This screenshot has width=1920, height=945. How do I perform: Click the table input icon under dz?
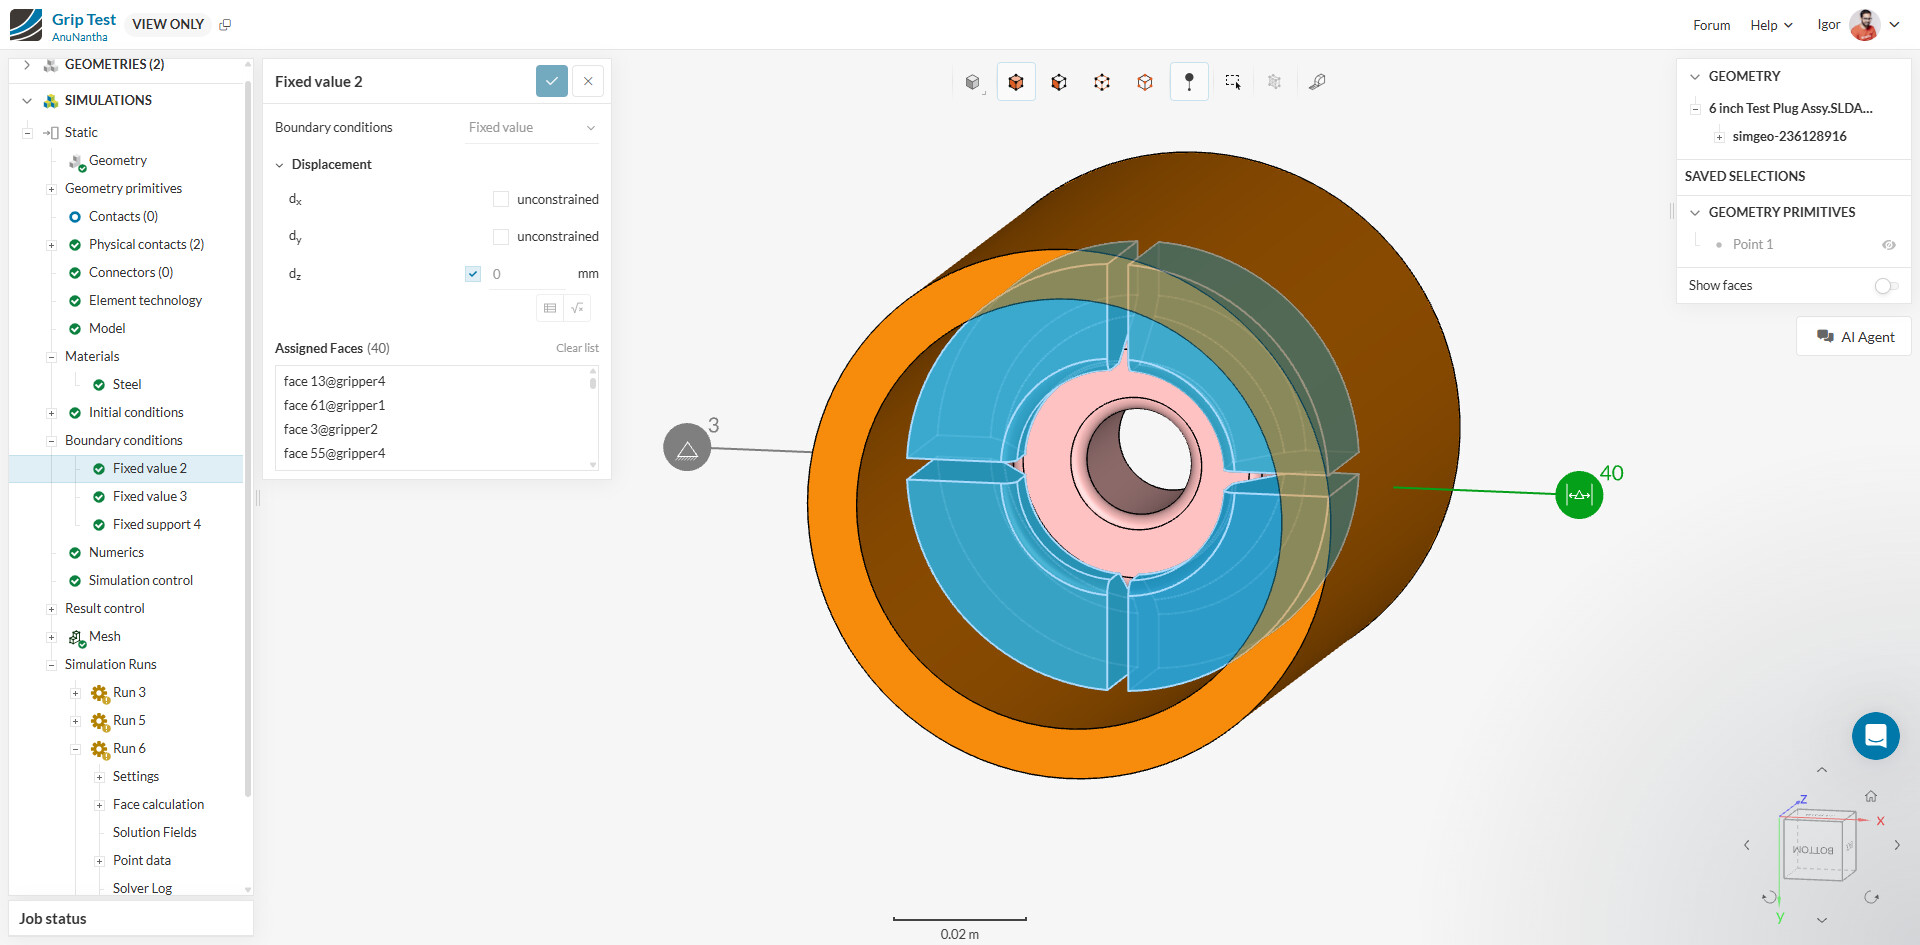pos(550,308)
